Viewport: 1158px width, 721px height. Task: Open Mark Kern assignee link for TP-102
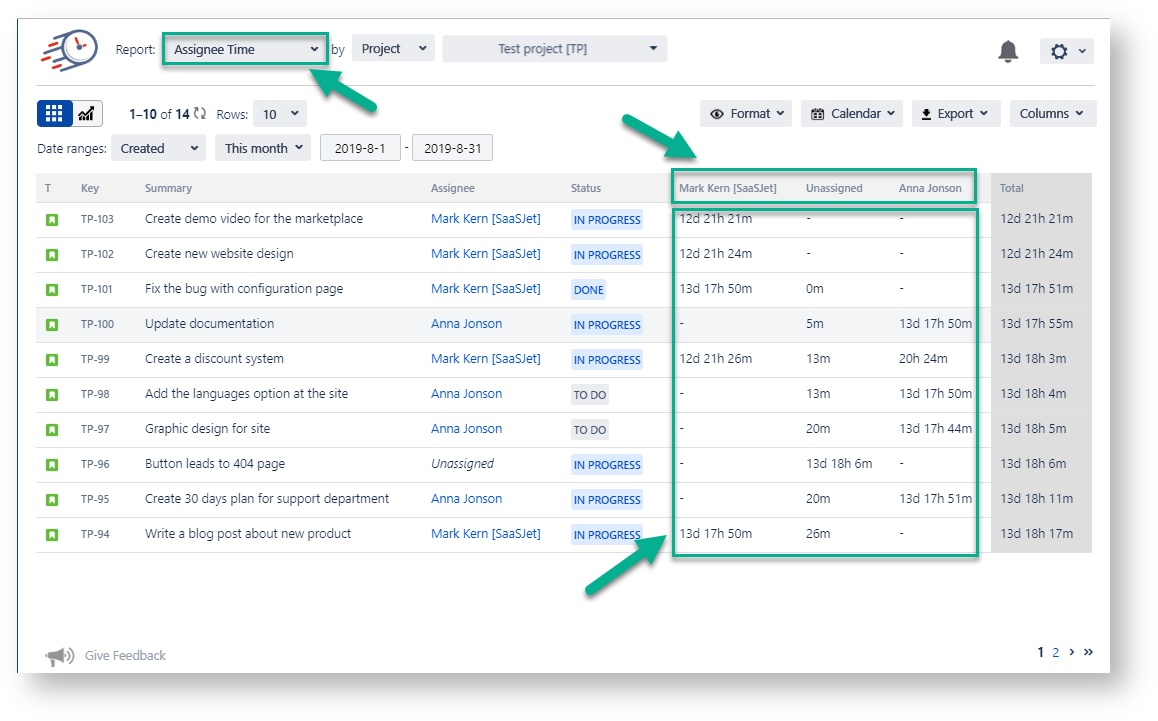tap(485, 253)
